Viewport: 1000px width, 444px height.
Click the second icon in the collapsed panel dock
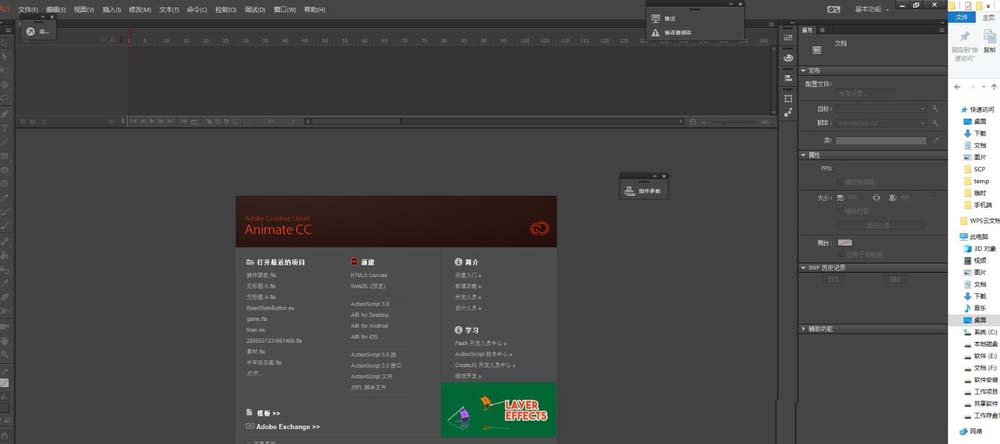click(788, 57)
